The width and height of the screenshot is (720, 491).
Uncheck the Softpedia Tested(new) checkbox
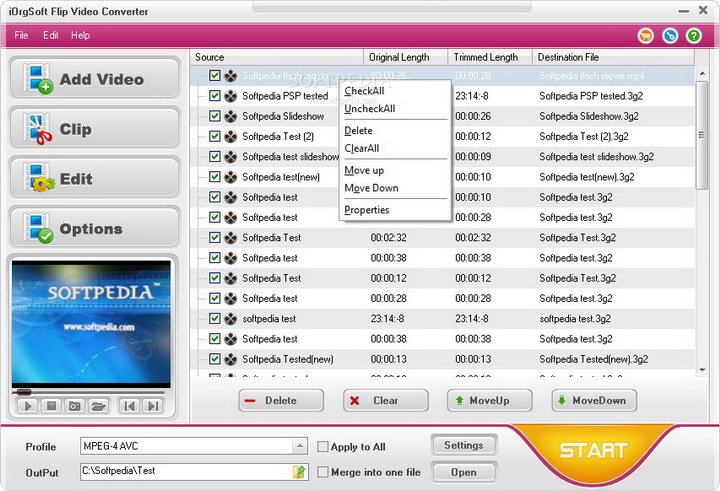tap(214, 359)
